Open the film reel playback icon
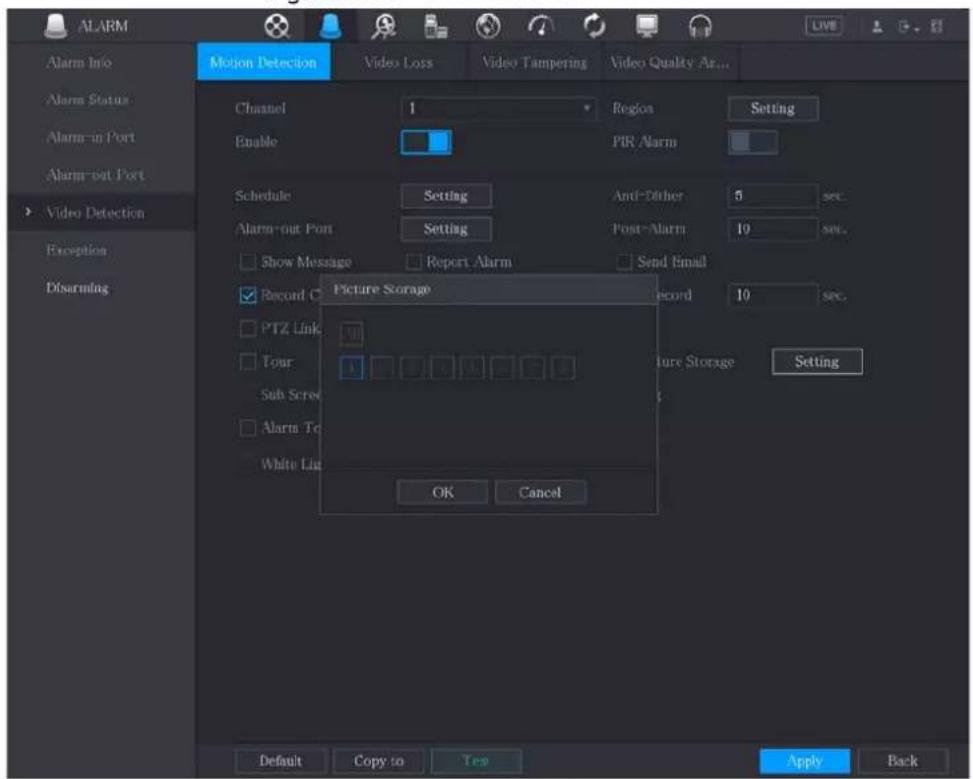Viewport: 973px width, 779px height. pos(277,27)
